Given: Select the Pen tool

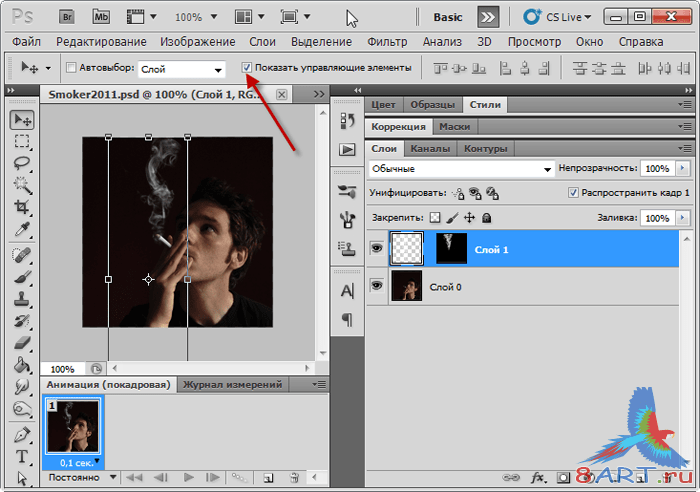Looking at the screenshot, I should (x=21, y=435).
